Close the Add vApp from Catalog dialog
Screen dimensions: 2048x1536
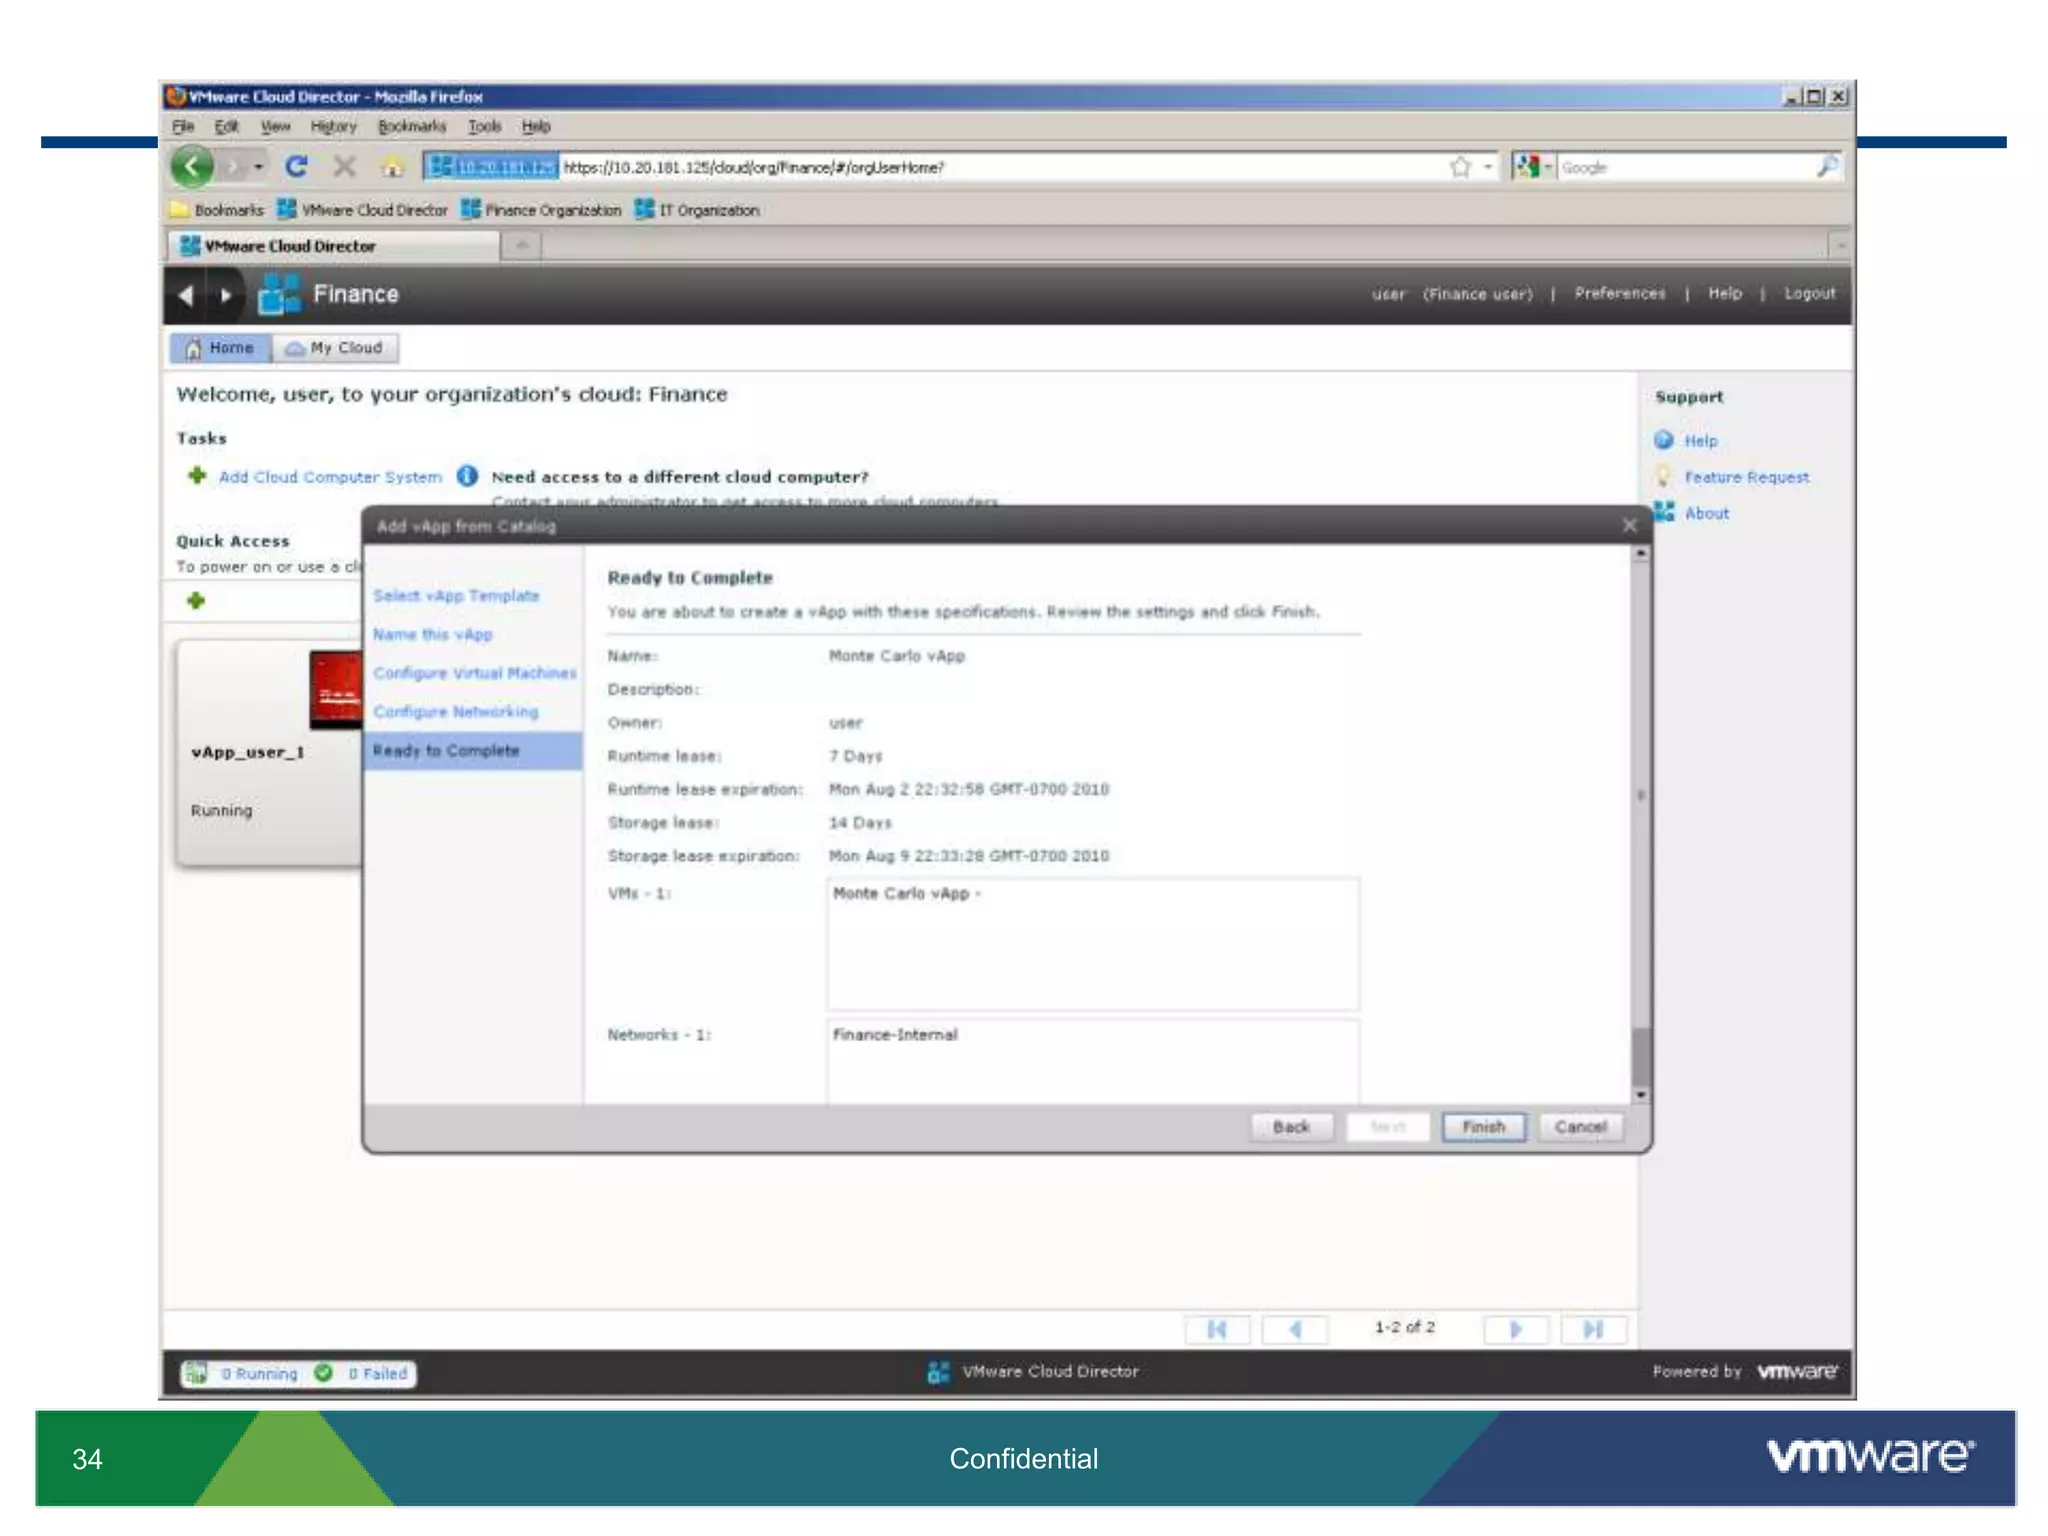(x=1629, y=525)
